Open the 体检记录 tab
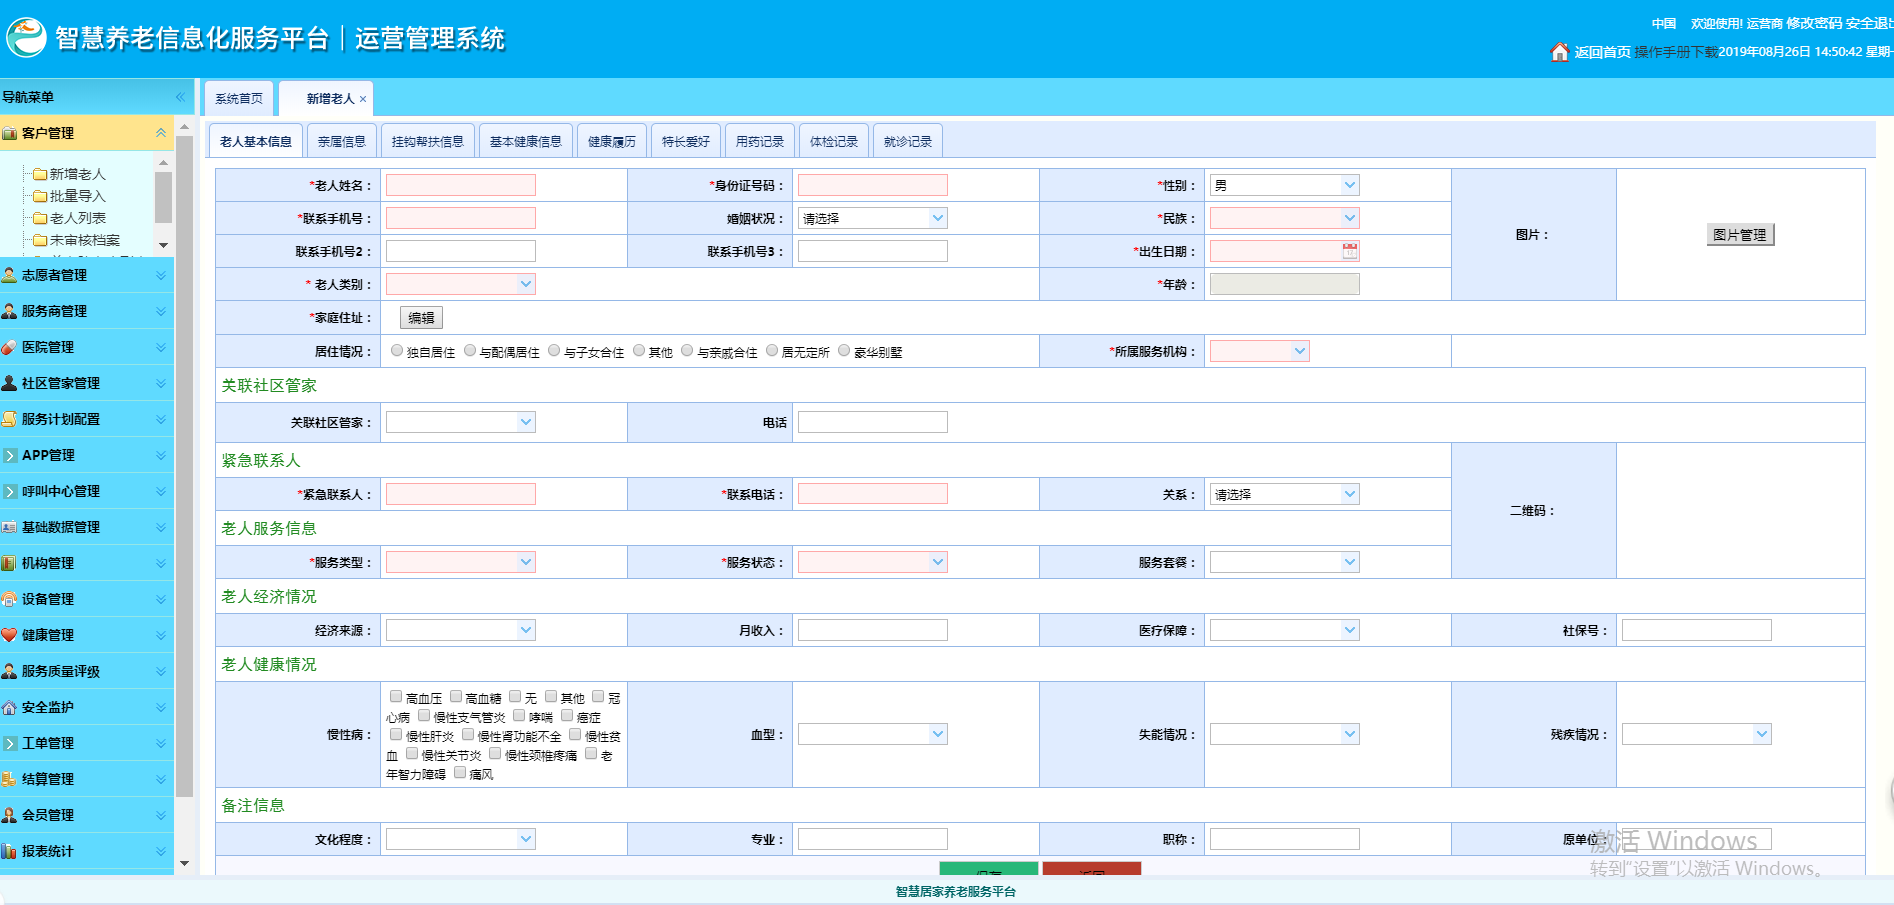 tap(834, 141)
